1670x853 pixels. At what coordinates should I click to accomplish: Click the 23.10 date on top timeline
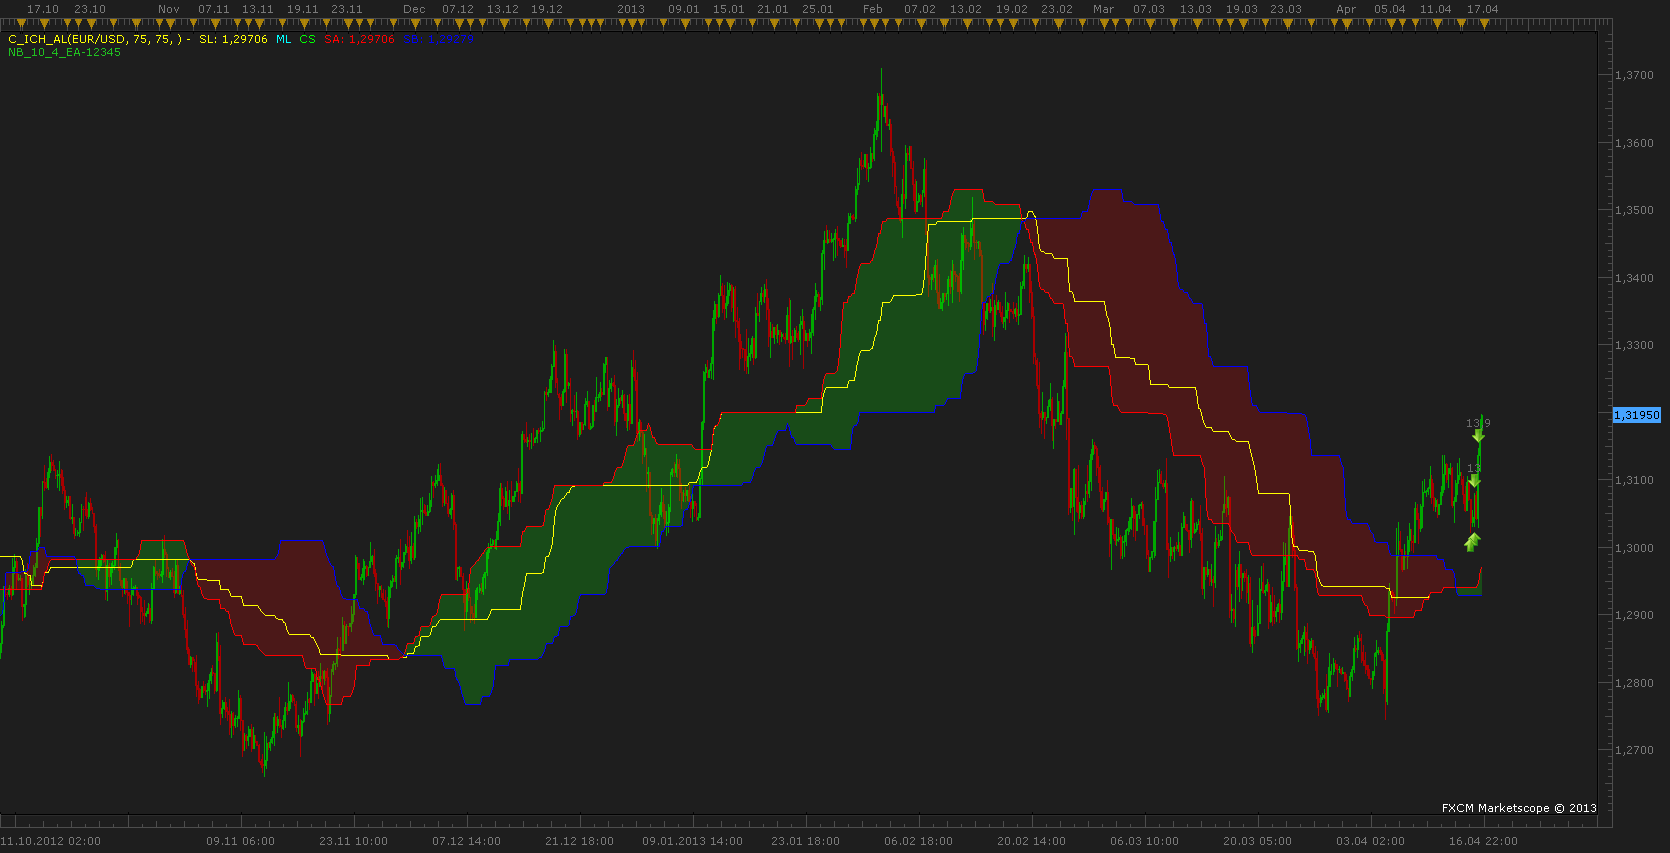click(90, 9)
